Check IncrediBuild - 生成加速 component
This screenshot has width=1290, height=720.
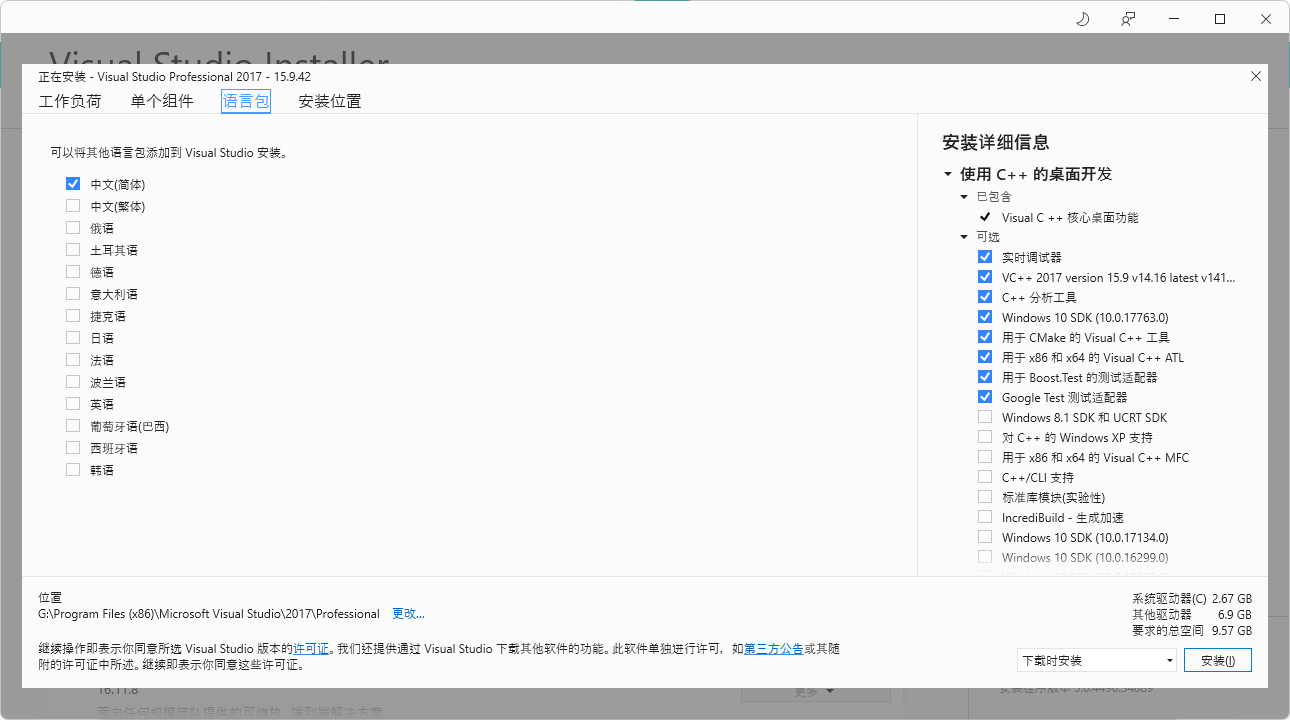click(985, 517)
